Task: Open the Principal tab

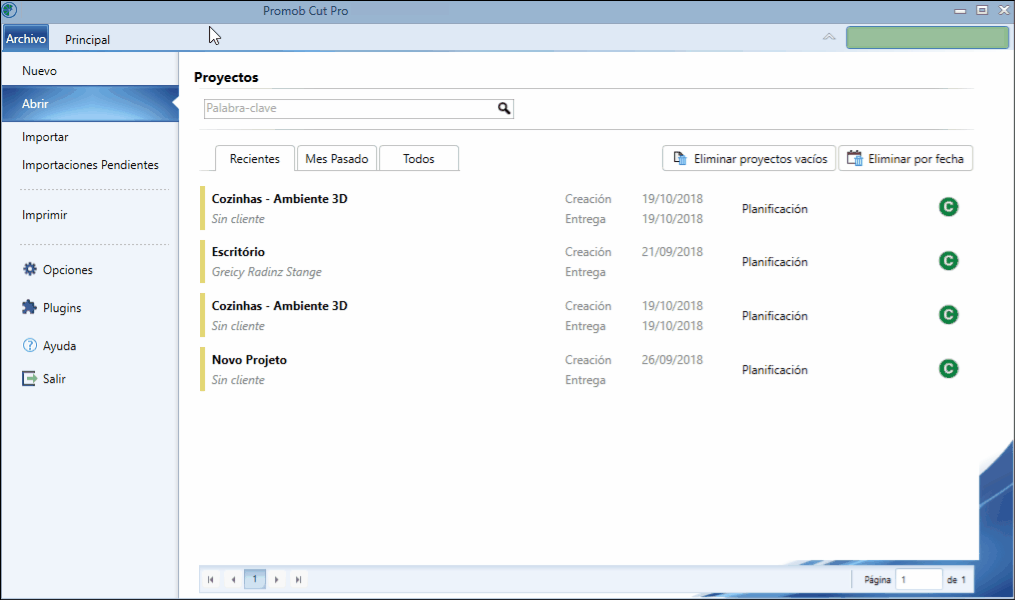Action: pyautogui.click(x=87, y=39)
